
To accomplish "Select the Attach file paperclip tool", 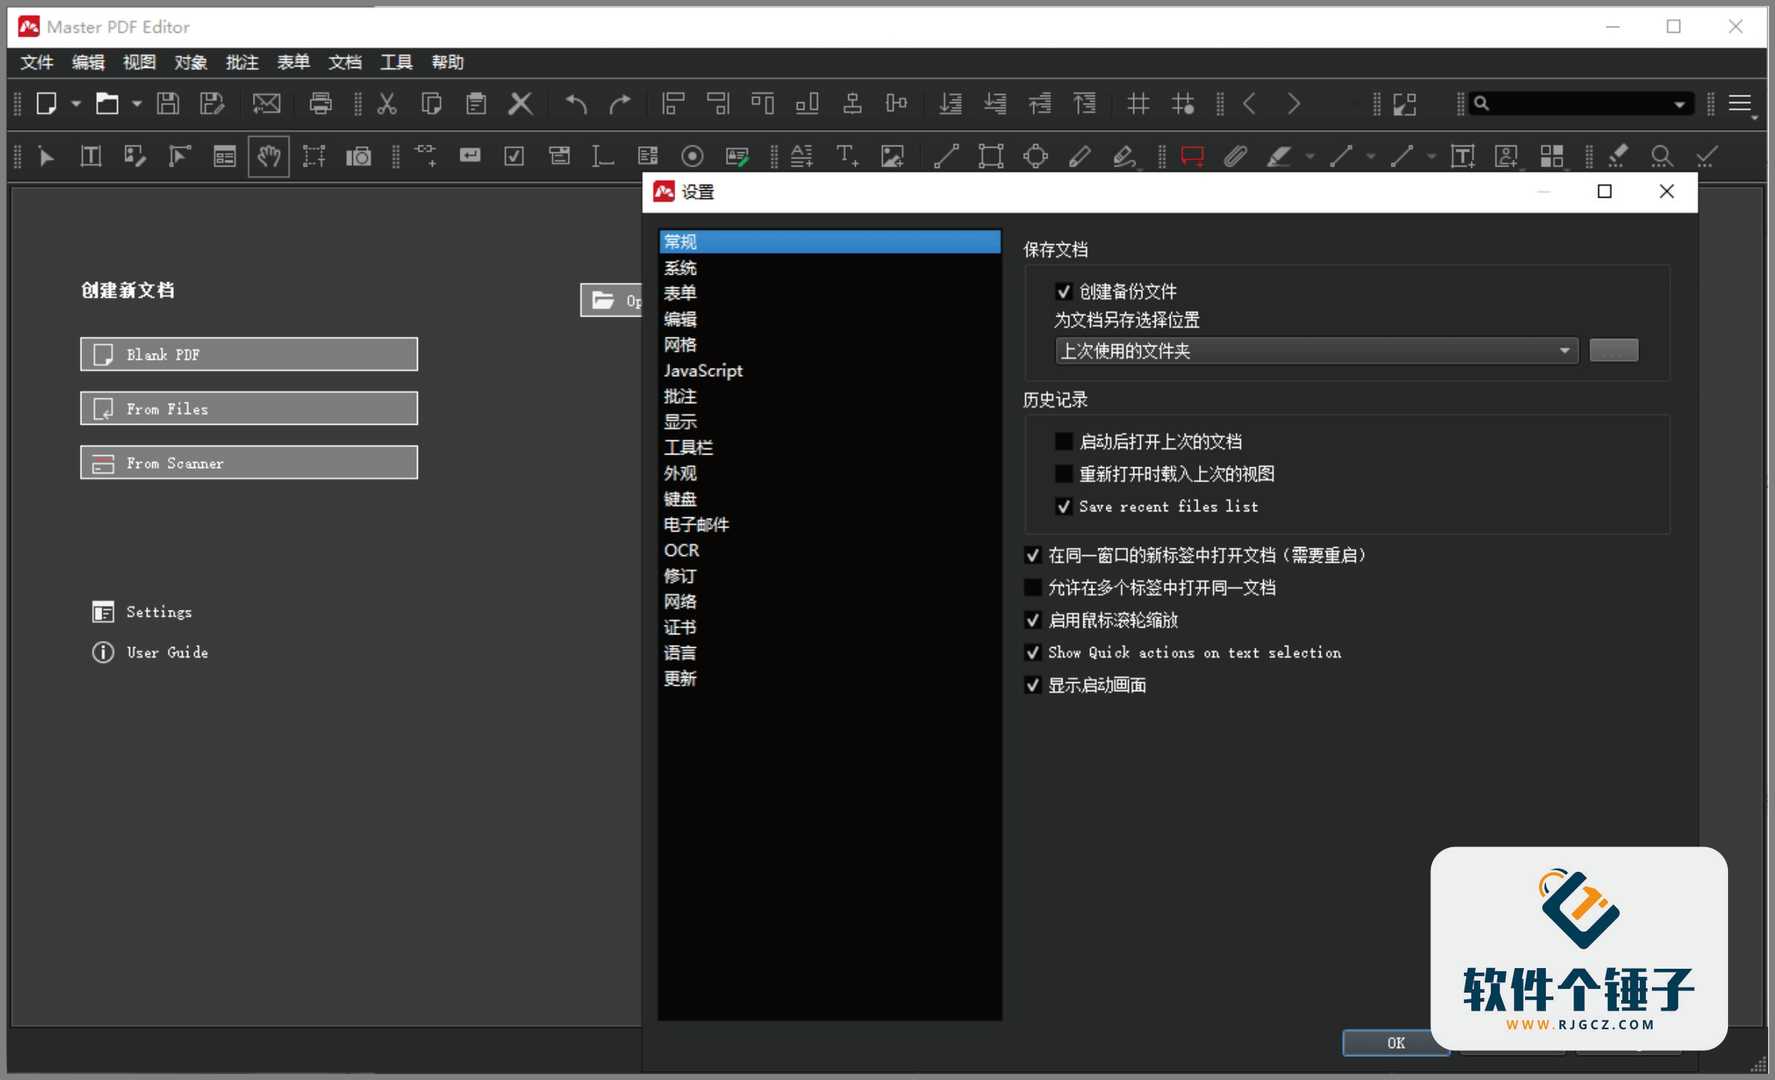I will click(x=1236, y=156).
